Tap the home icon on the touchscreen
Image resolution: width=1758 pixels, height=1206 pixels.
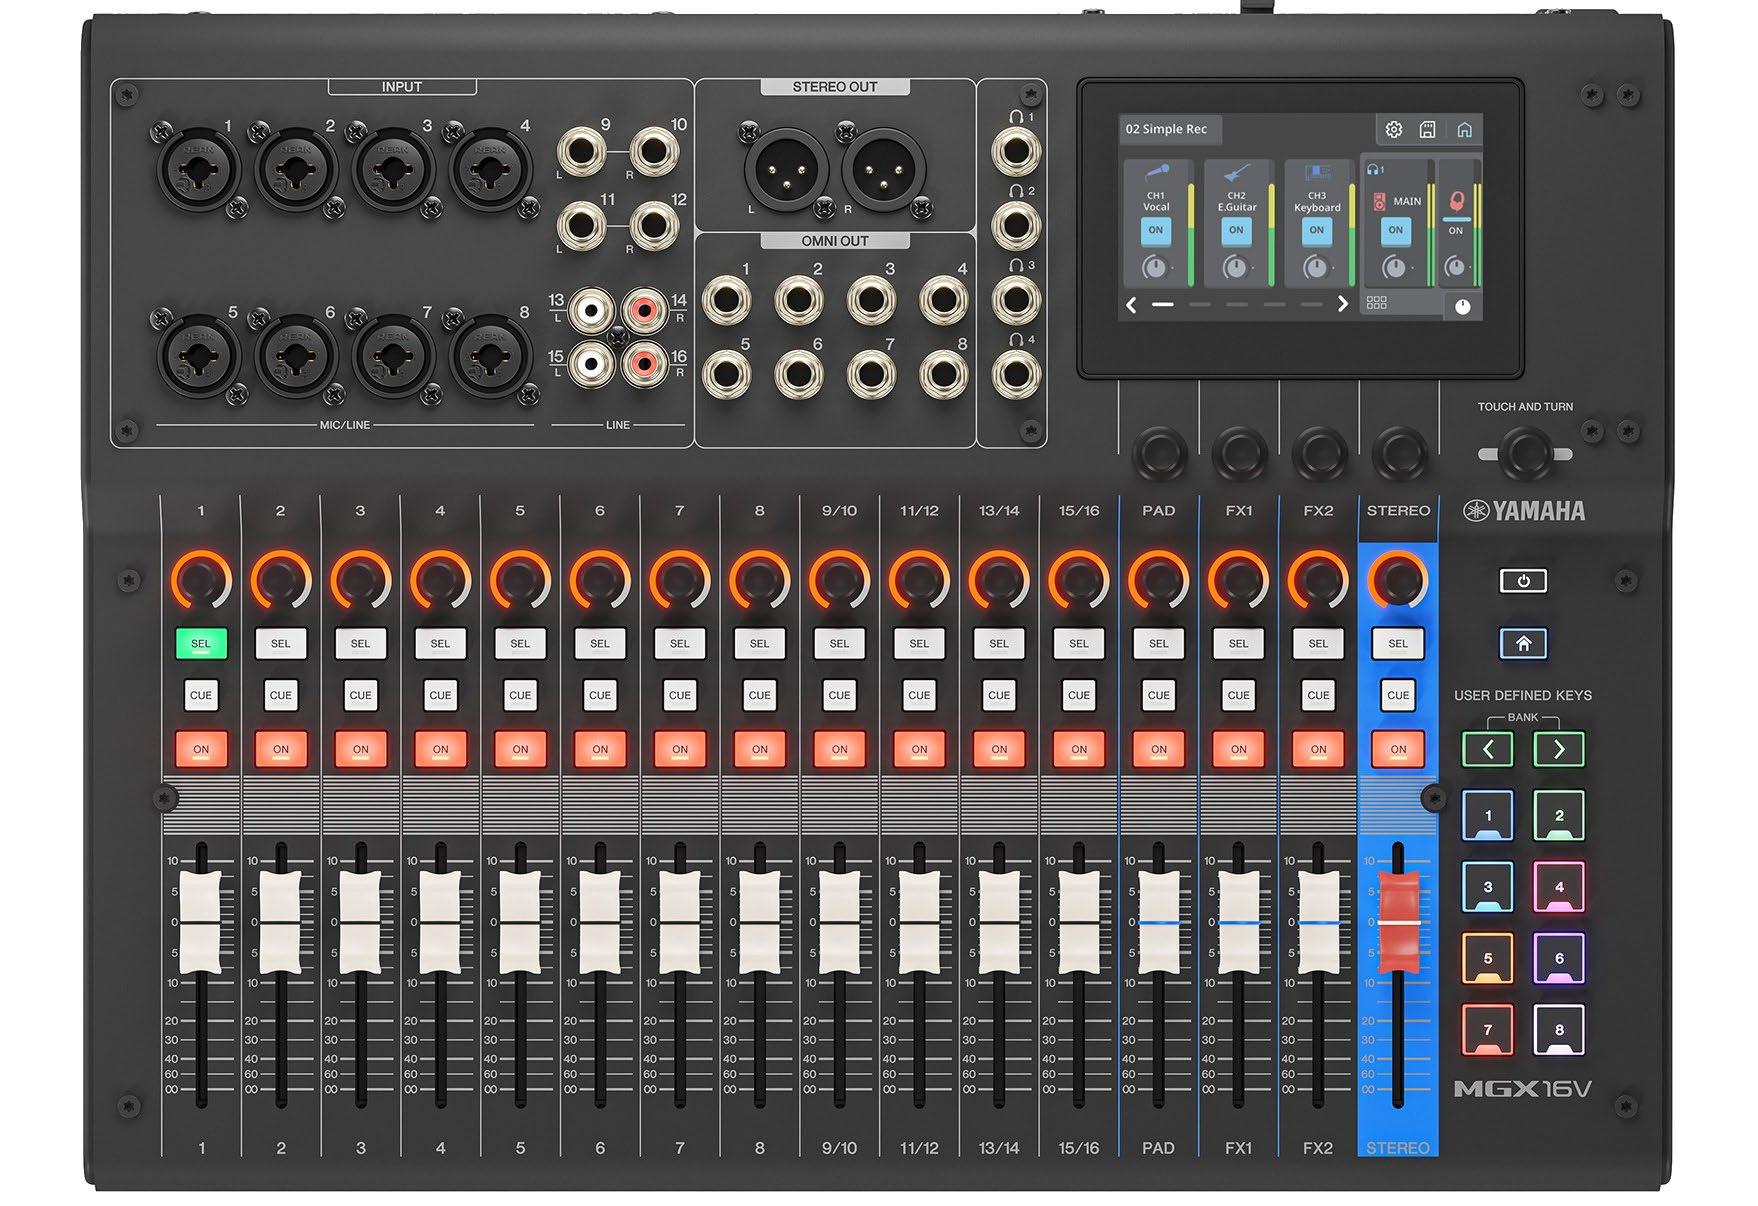tap(1464, 129)
